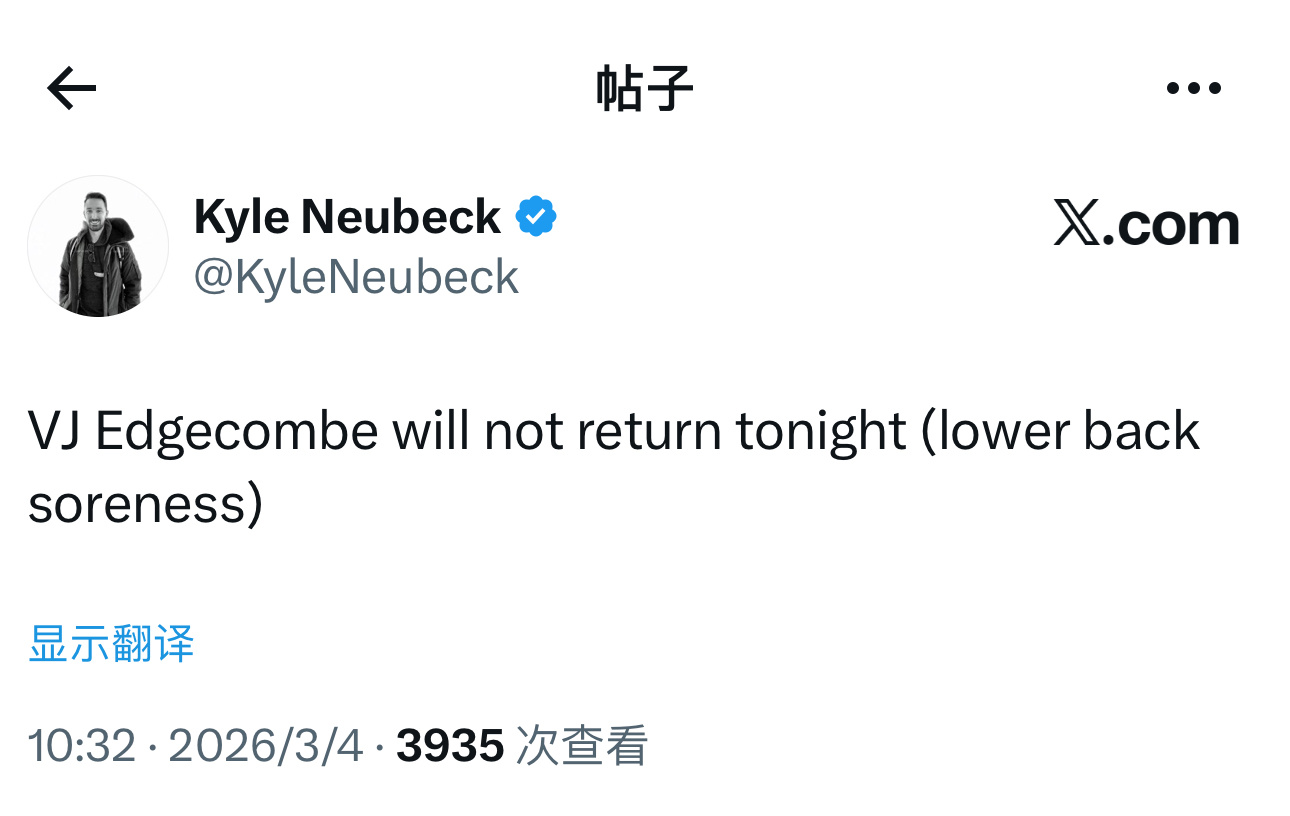Screen dimensions: 1290x816
Task: Click the 3935 views count
Action: (x=451, y=744)
